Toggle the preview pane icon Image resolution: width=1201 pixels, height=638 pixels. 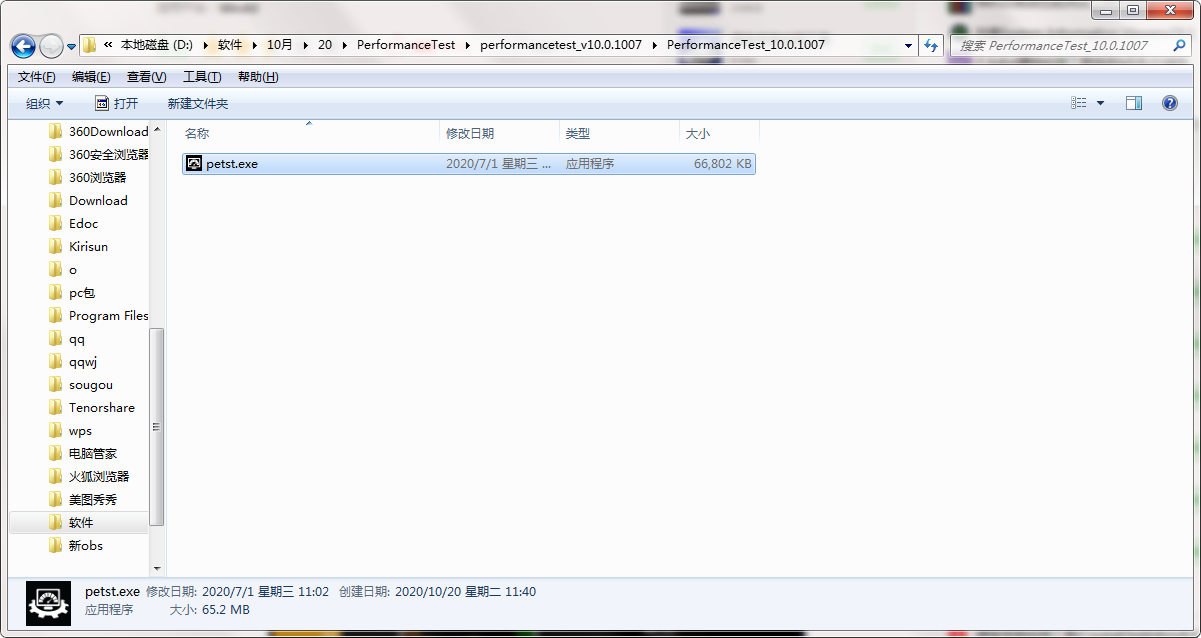tap(1134, 103)
